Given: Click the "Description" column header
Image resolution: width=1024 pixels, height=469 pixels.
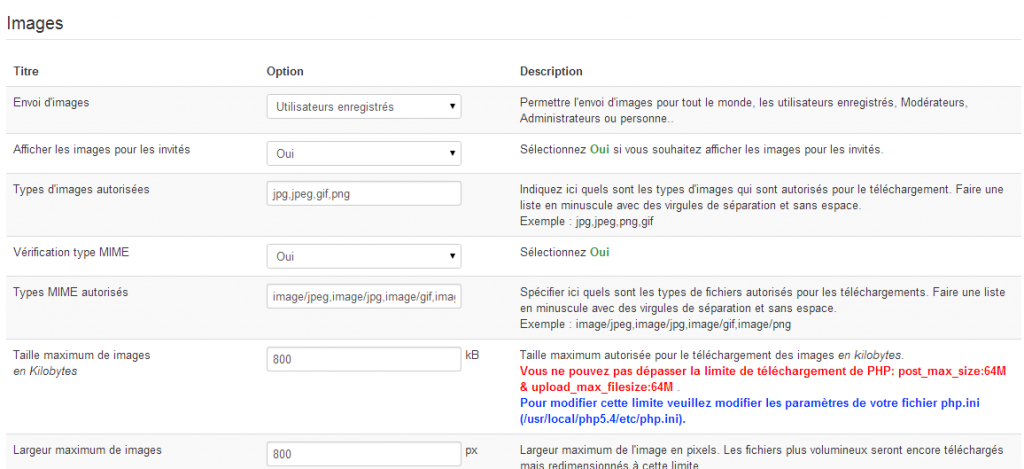Looking at the screenshot, I should pos(551,71).
